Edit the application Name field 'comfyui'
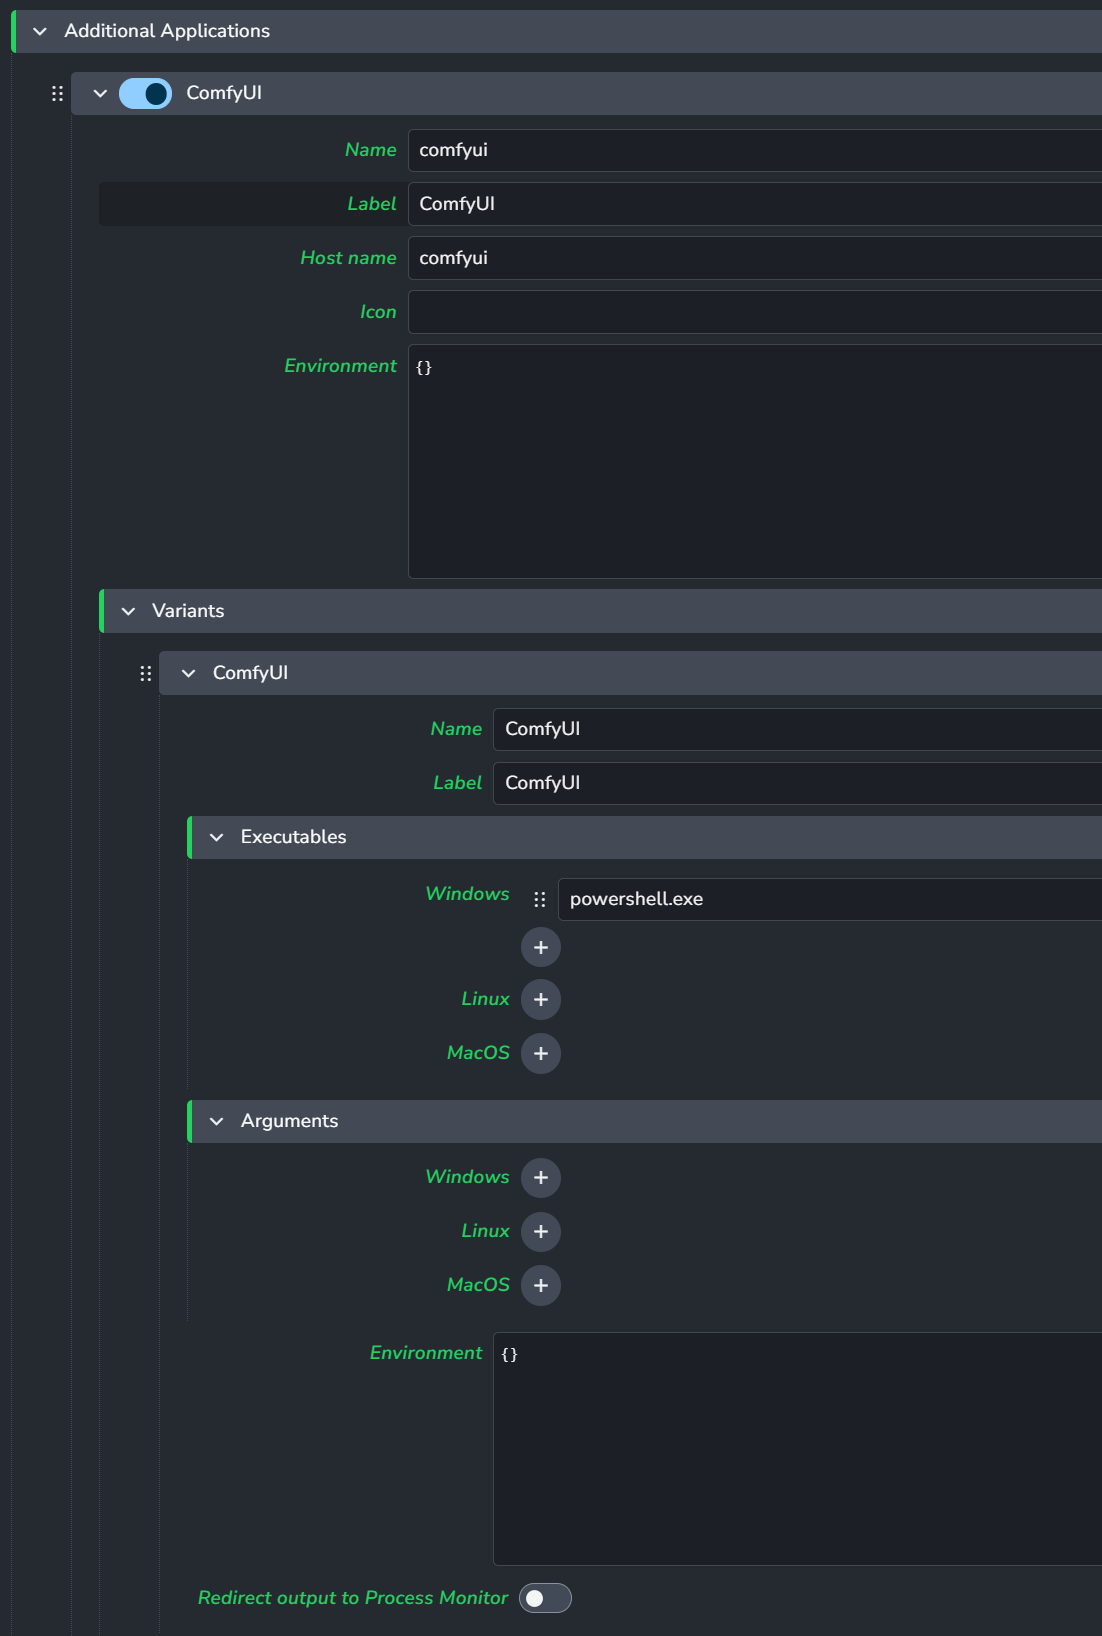Screen dimensions: 1102x1636 [x=755, y=150]
